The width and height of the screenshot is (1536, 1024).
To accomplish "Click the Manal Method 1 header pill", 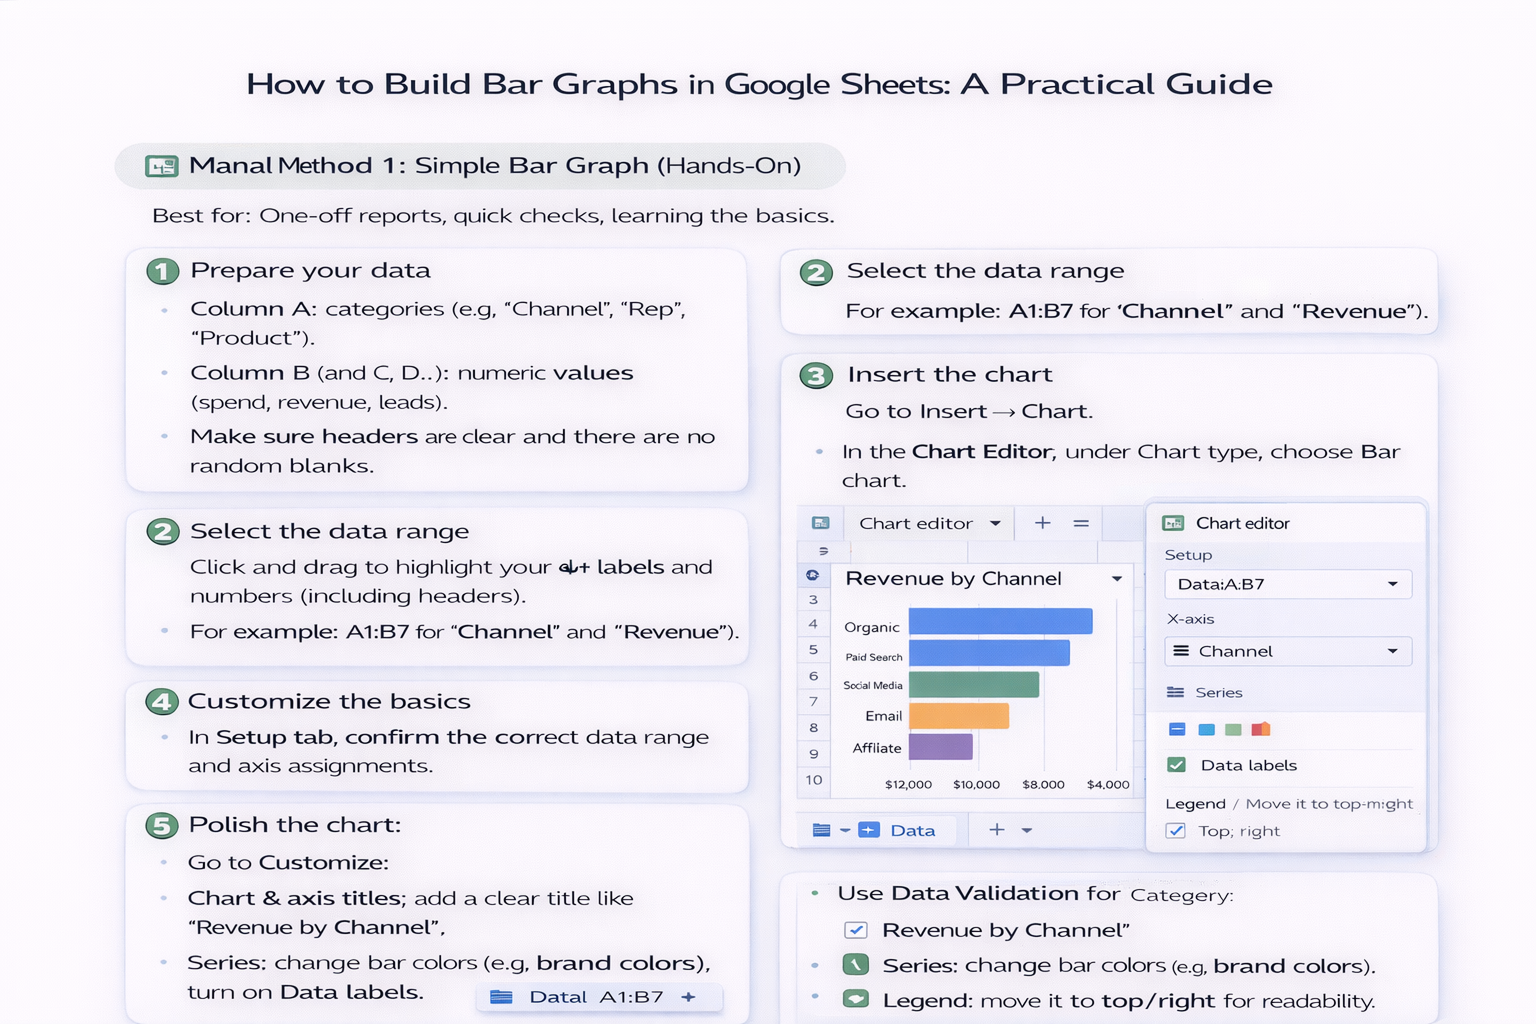I will [x=480, y=166].
